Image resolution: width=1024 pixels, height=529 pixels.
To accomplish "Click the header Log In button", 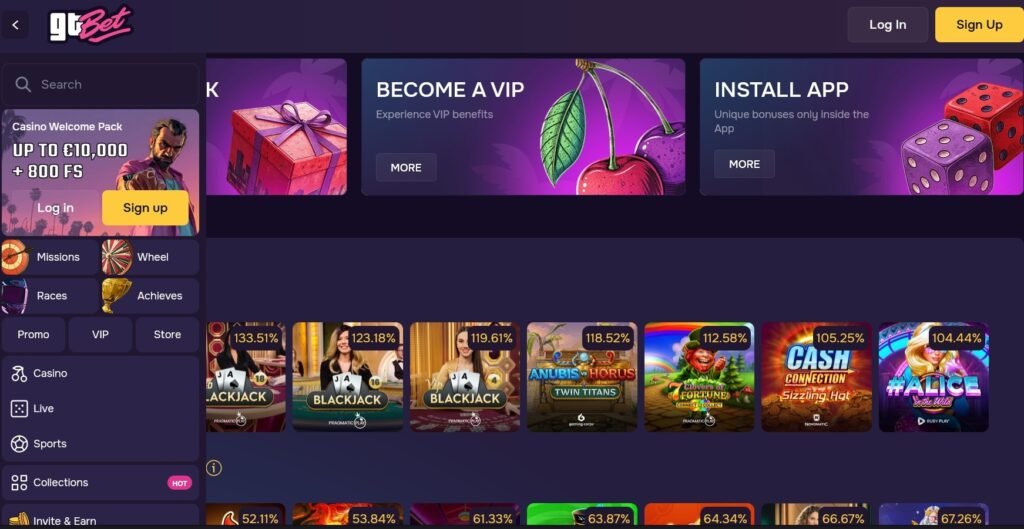I will [x=888, y=25].
